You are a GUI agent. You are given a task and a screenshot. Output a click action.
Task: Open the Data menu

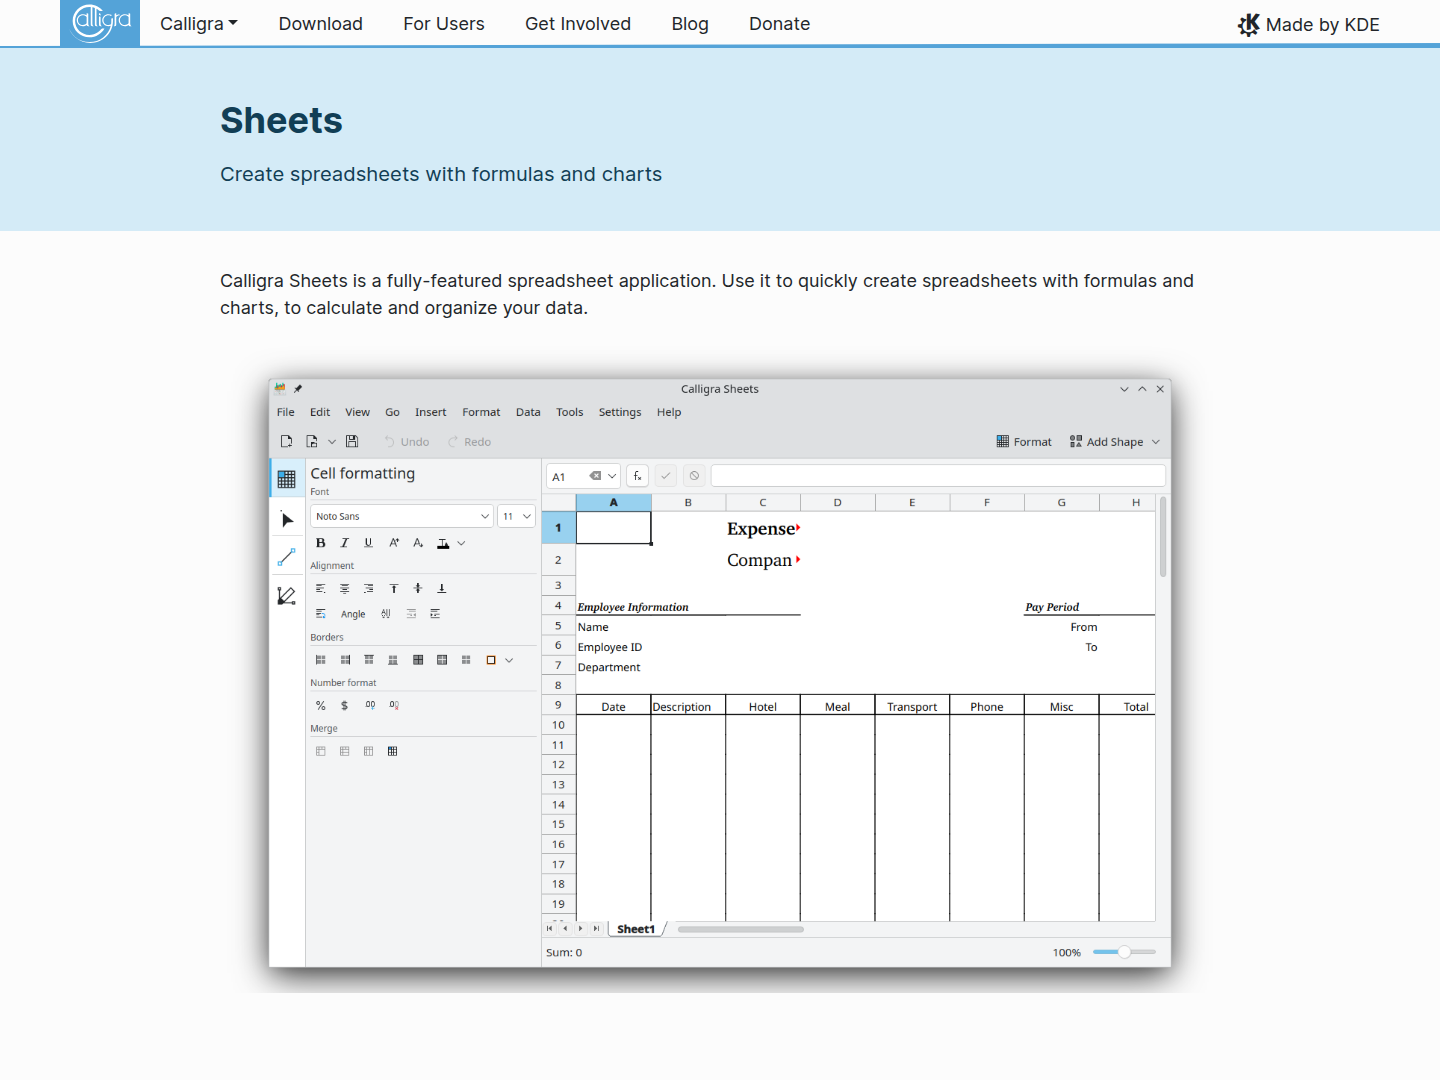528,412
